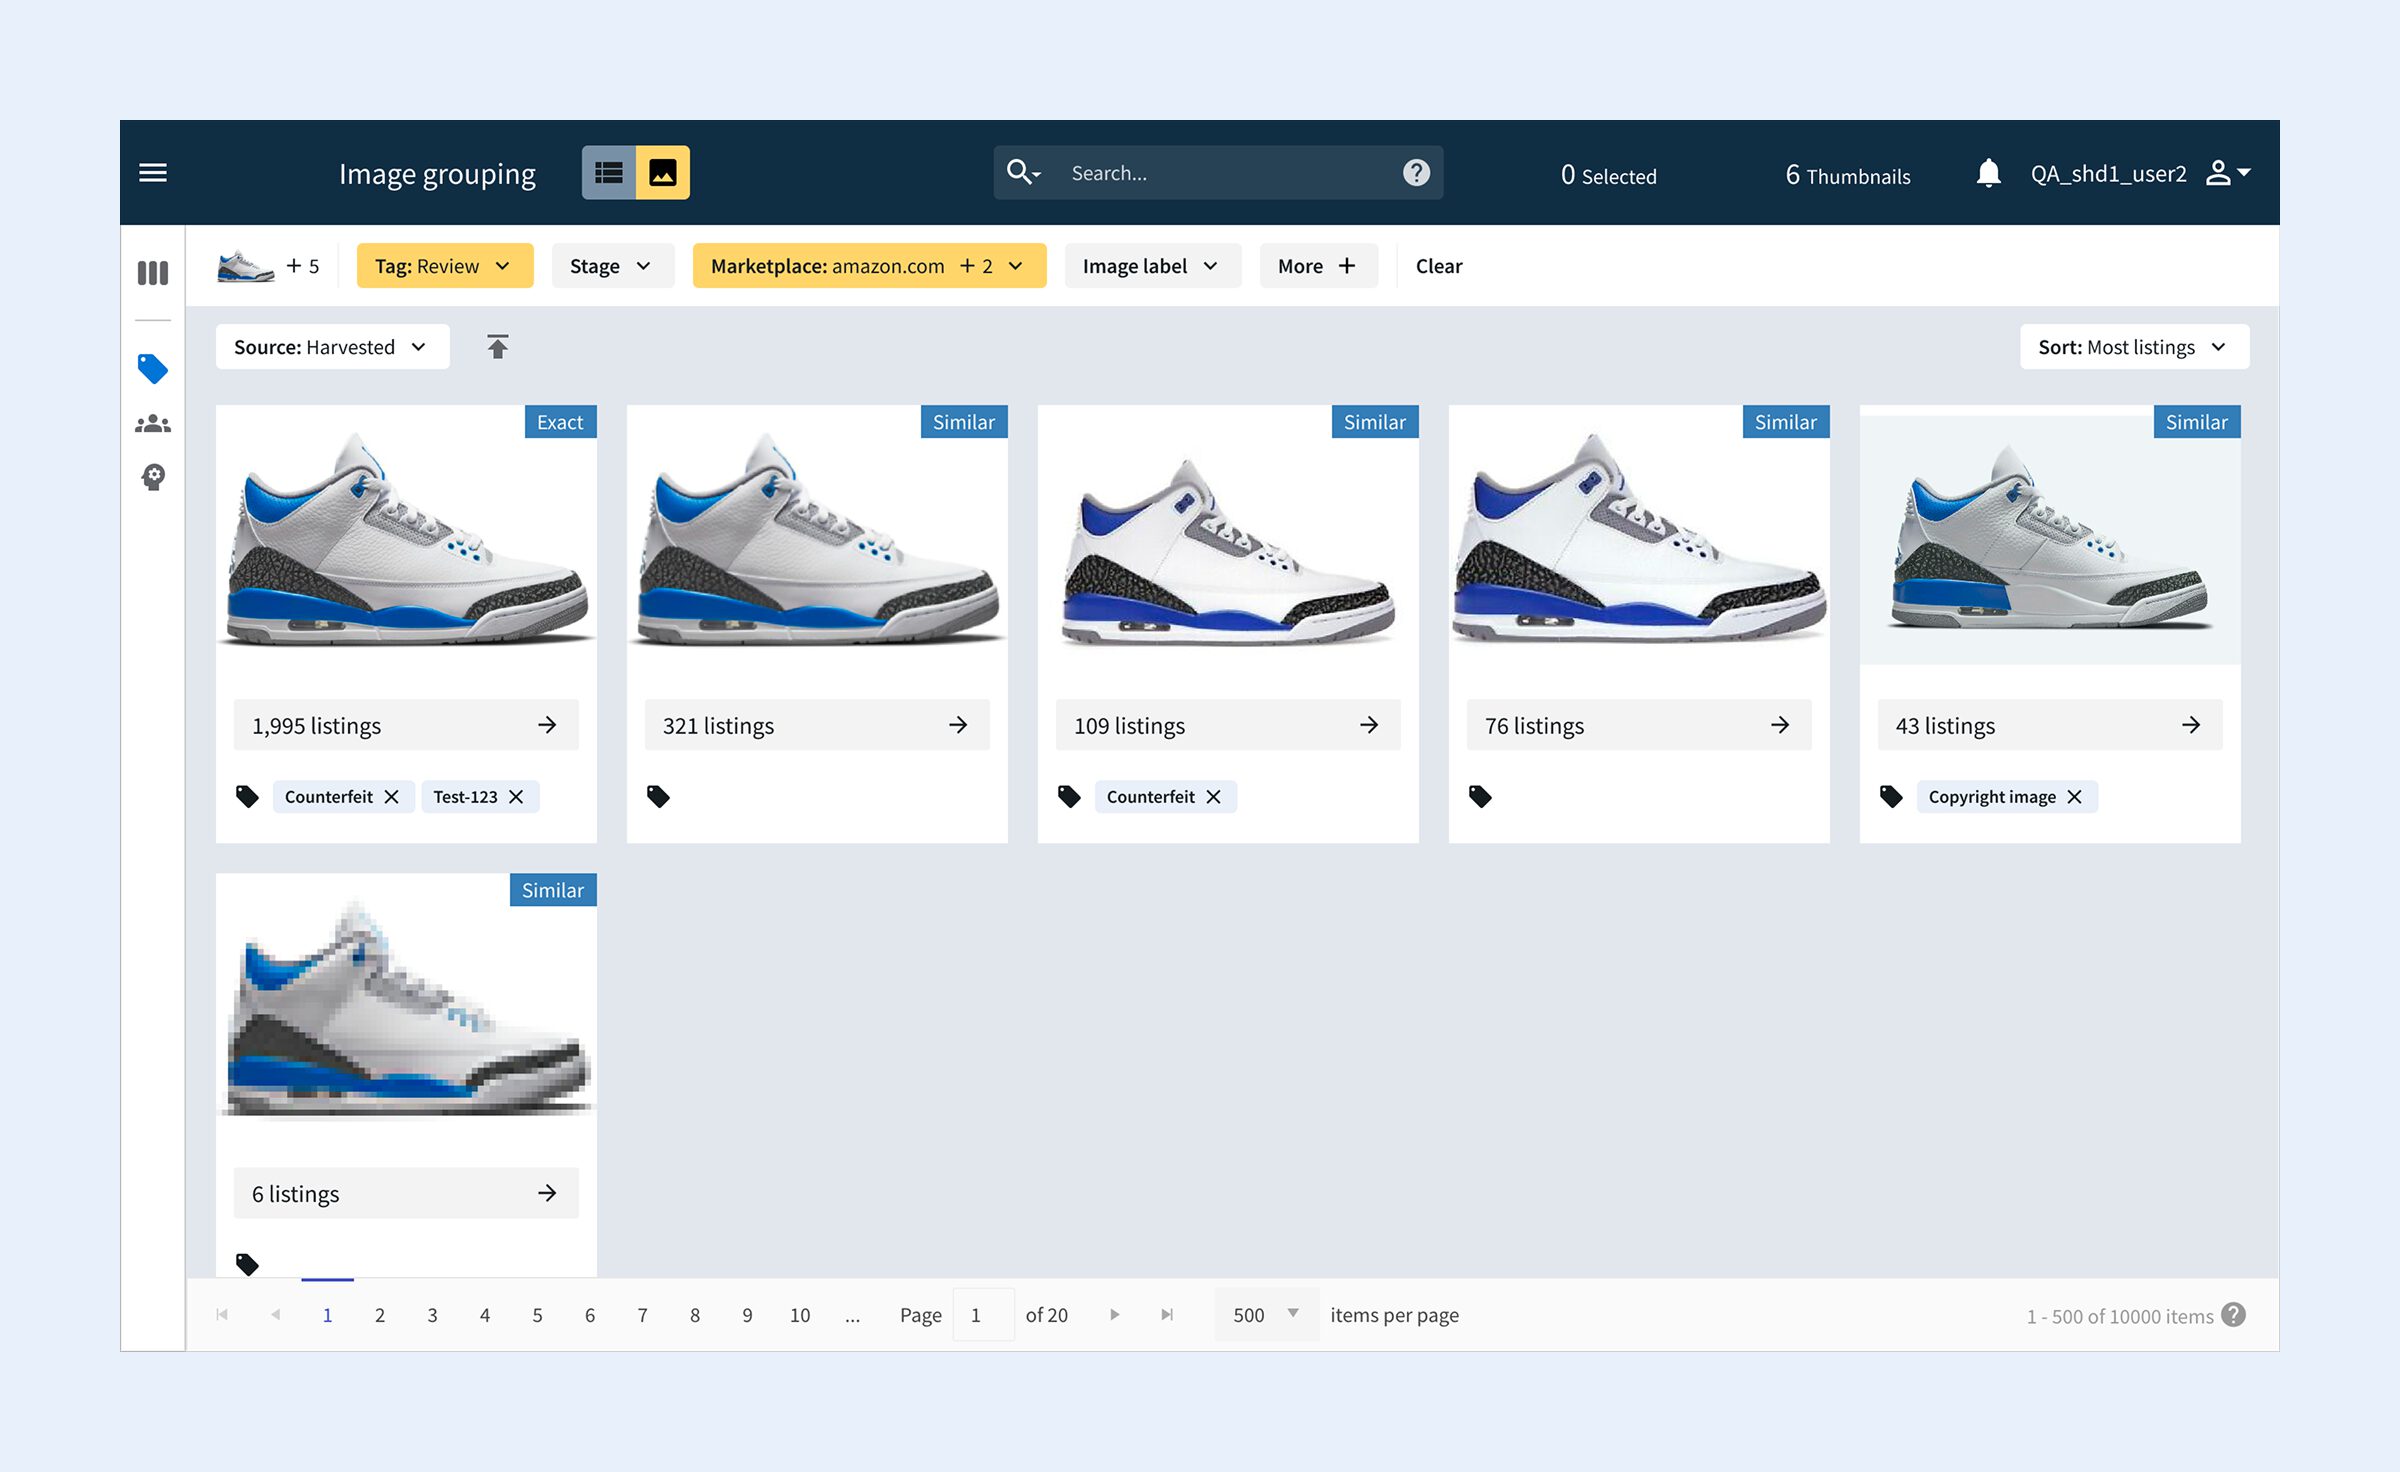Select the sneaker image with 109 listings
Image resolution: width=2400 pixels, height=1472 pixels.
(1228, 540)
